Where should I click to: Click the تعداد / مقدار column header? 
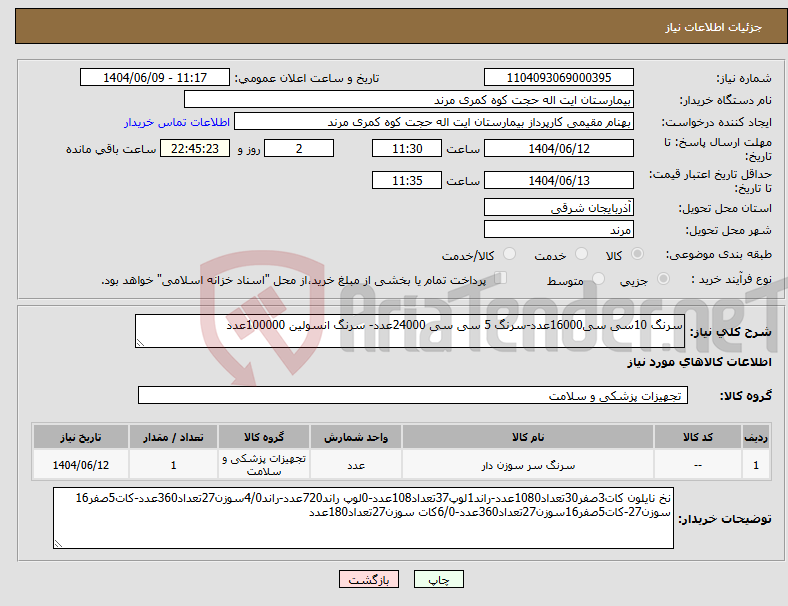click(x=173, y=437)
